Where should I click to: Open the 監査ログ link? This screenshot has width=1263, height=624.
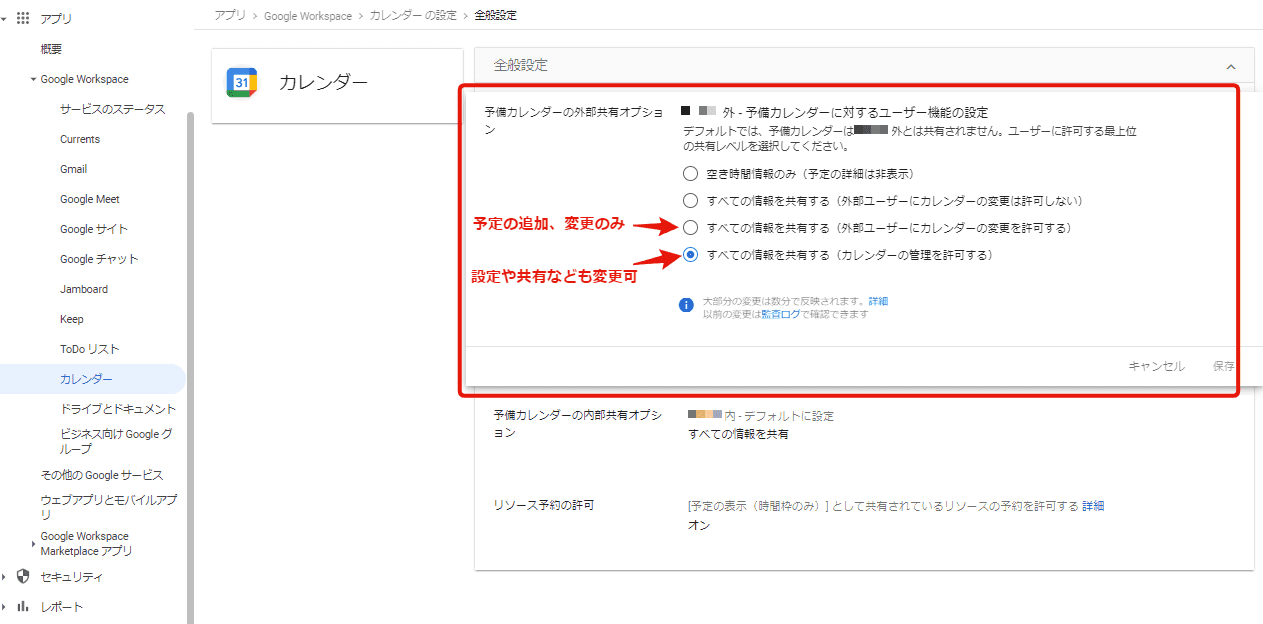click(x=780, y=314)
